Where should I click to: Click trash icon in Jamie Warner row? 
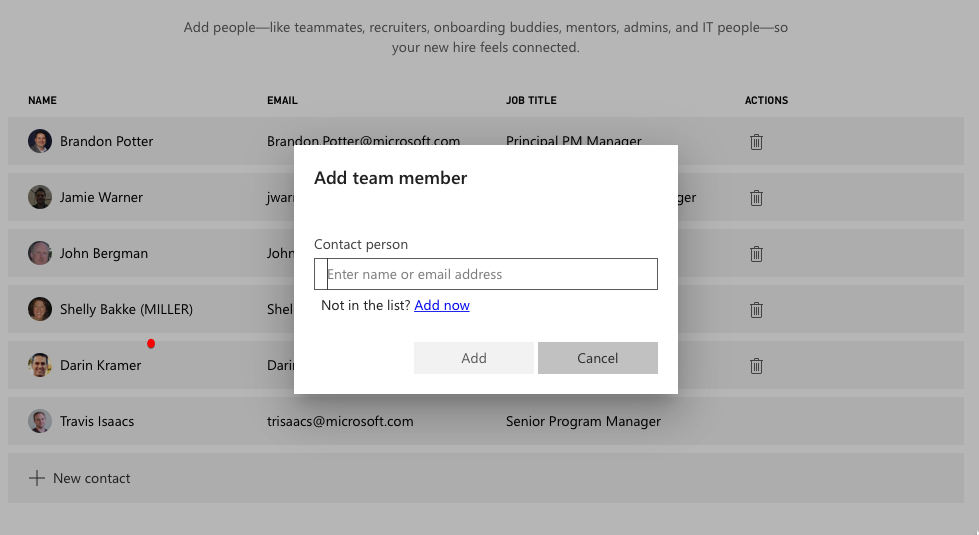(x=756, y=198)
